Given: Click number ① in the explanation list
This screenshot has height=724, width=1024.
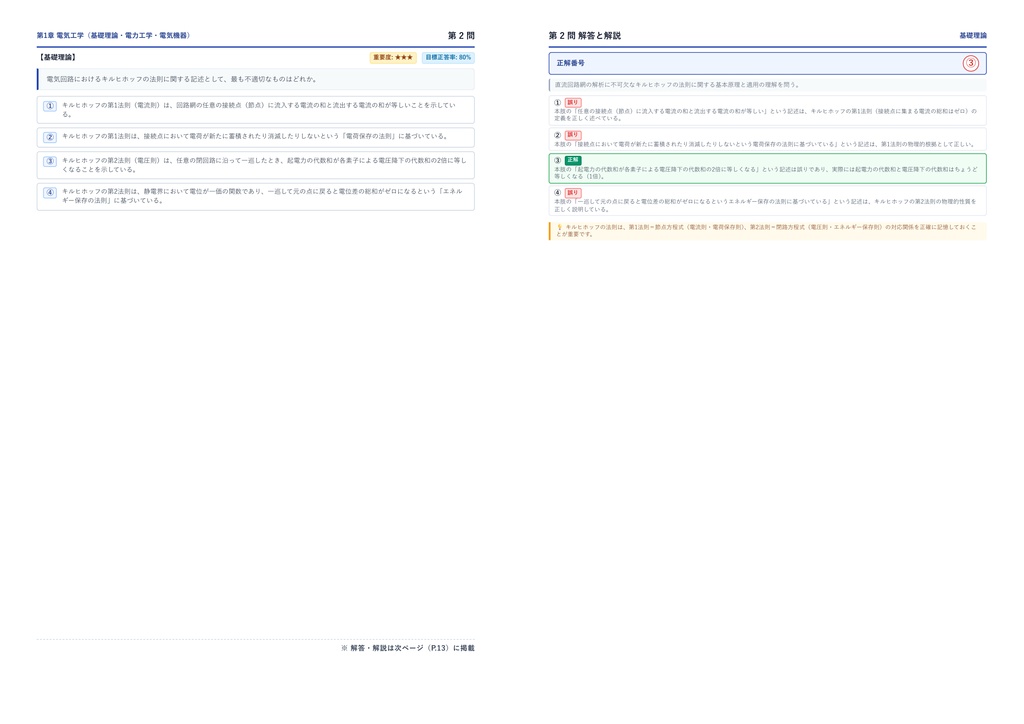Looking at the screenshot, I should [557, 102].
